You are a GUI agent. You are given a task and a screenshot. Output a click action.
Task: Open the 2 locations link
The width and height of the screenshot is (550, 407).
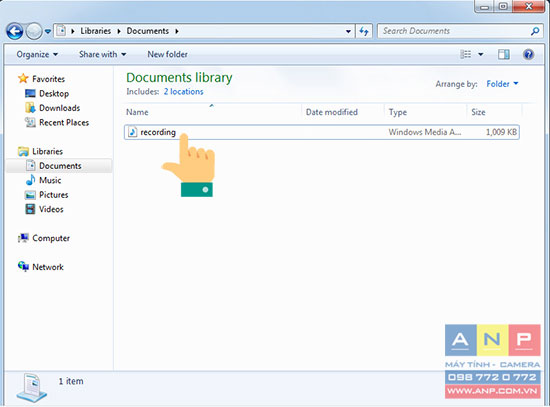tap(183, 92)
